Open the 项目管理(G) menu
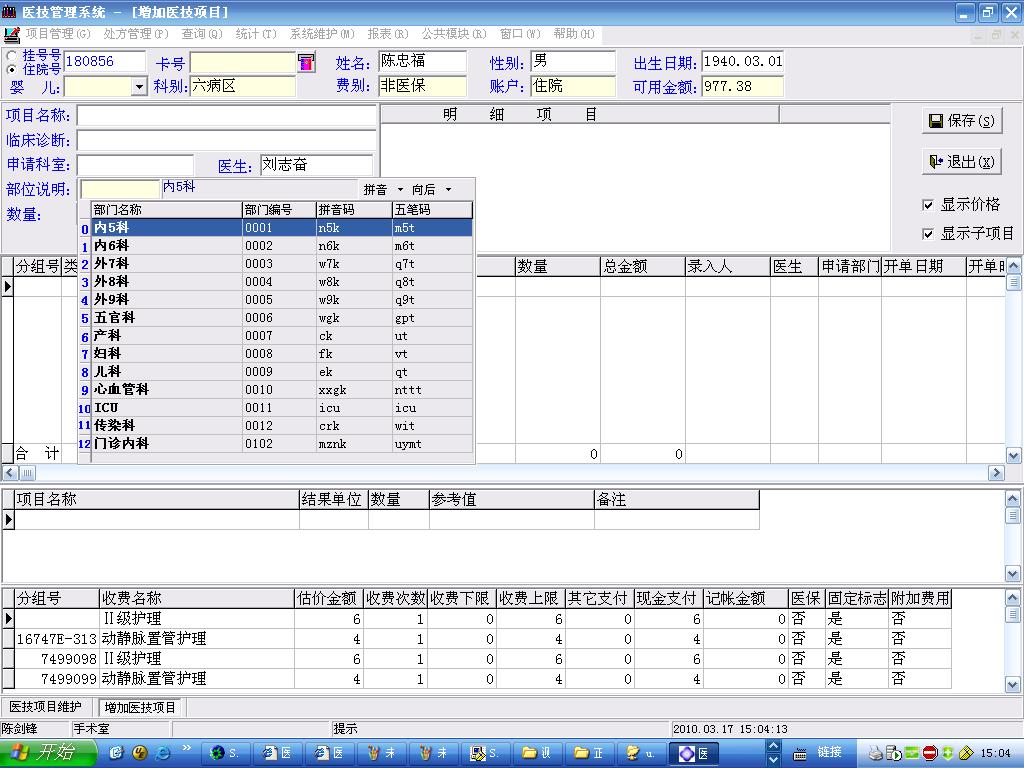Image resolution: width=1024 pixels, height=768 pixels. (57, 34)
